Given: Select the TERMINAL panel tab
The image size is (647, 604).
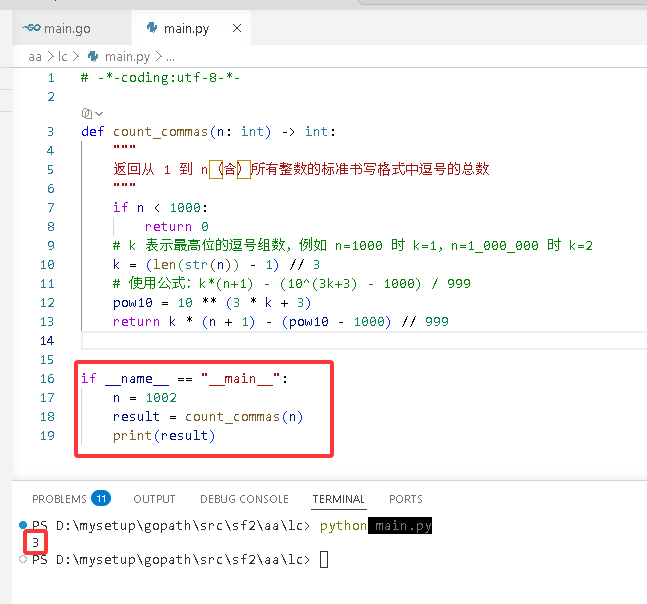Looking at the screenshot, I should coord(338,499).
